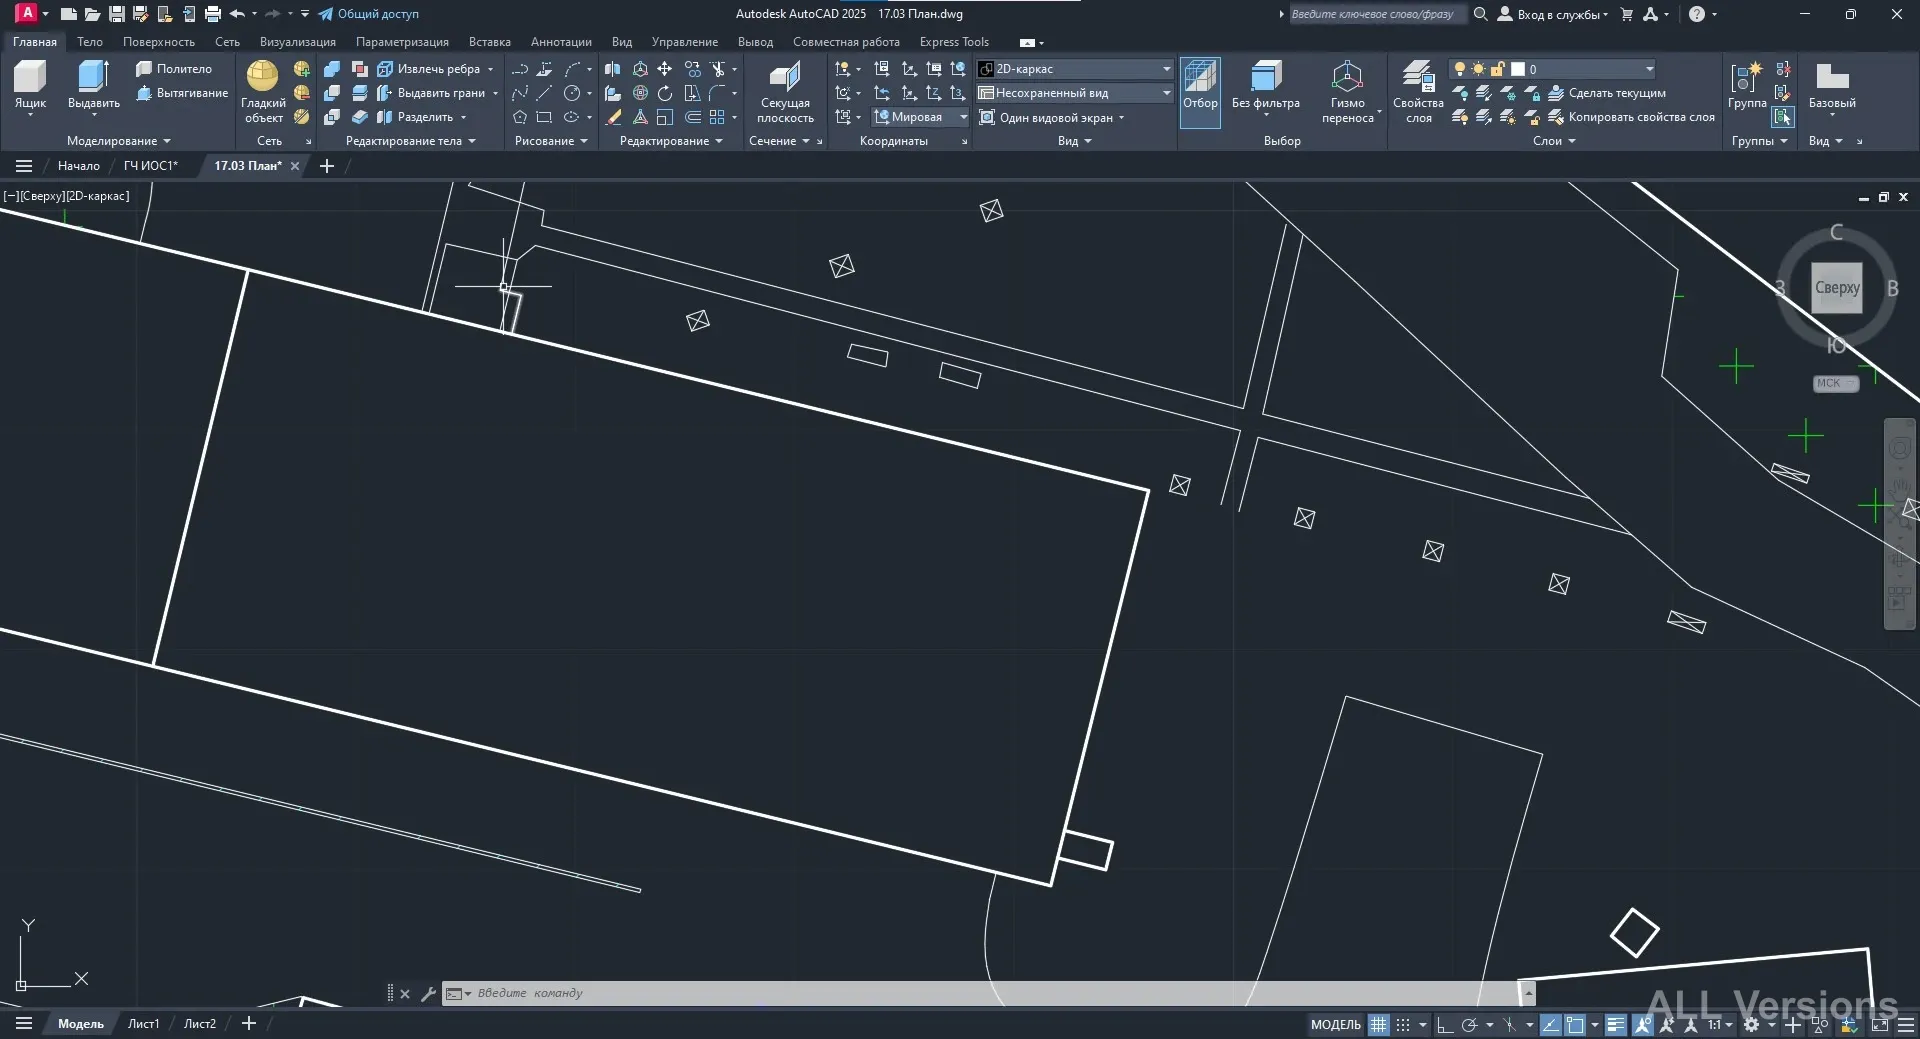Toggle ortho mode in status bar

1445,1024
